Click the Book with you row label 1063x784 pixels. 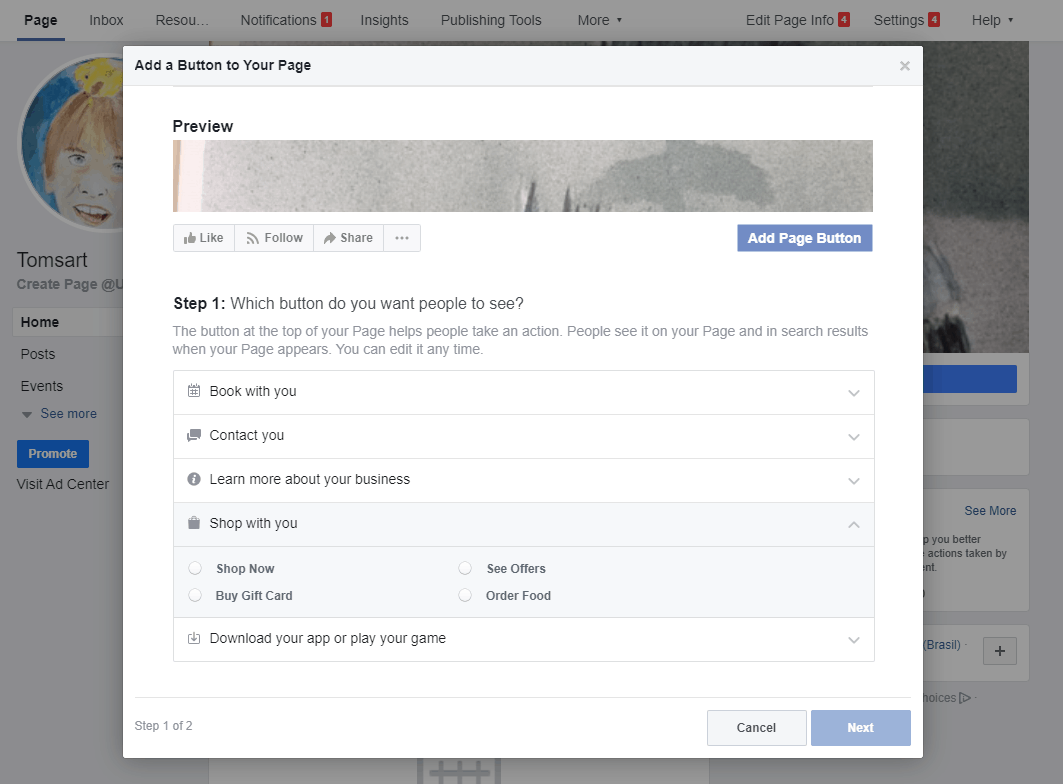pos(253,391)
